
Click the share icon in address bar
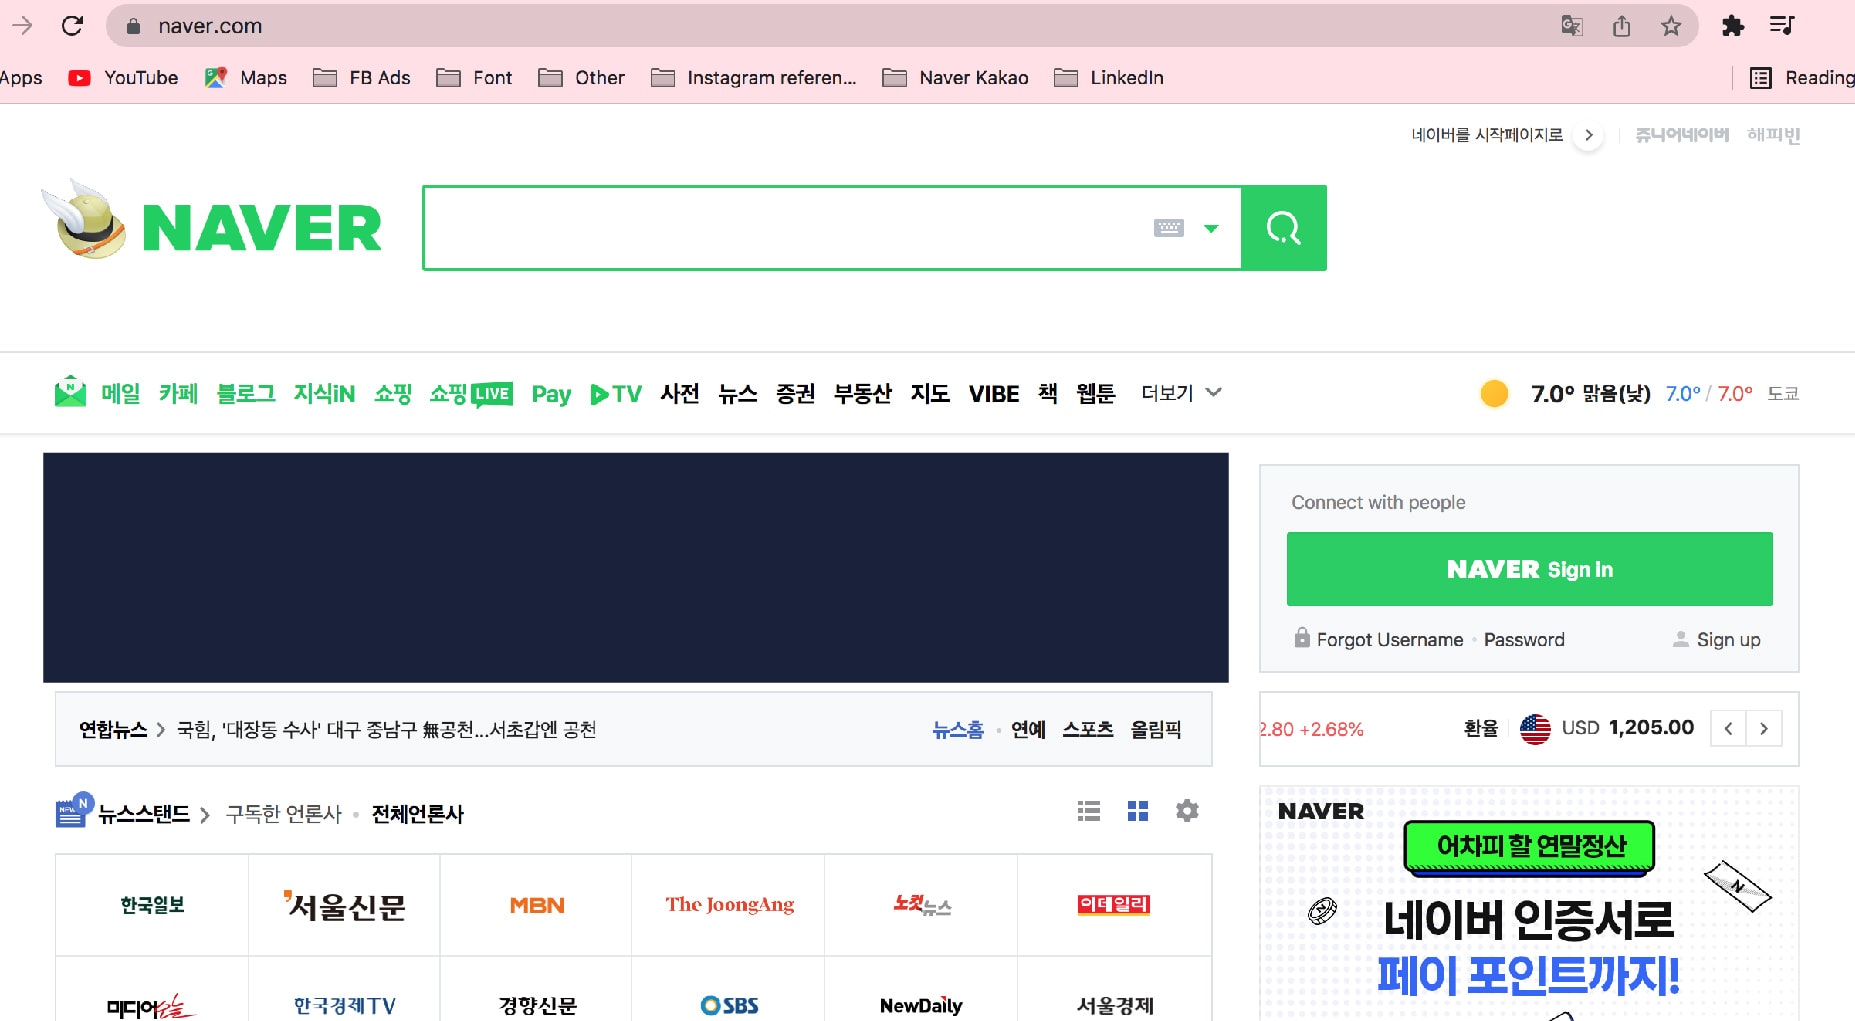tap(1622, 26)
